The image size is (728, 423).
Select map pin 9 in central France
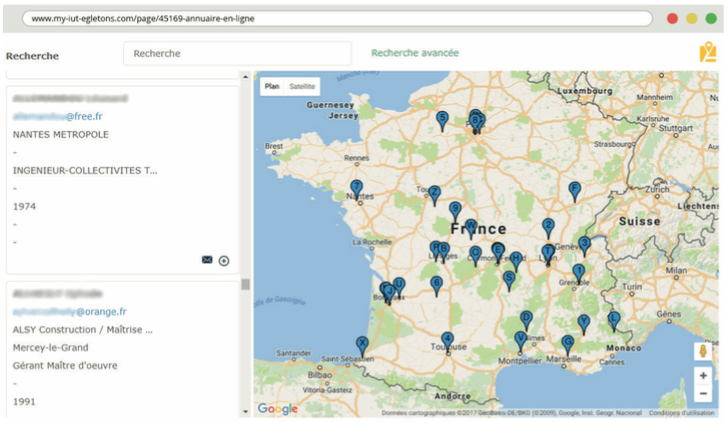tap(455, 210)
